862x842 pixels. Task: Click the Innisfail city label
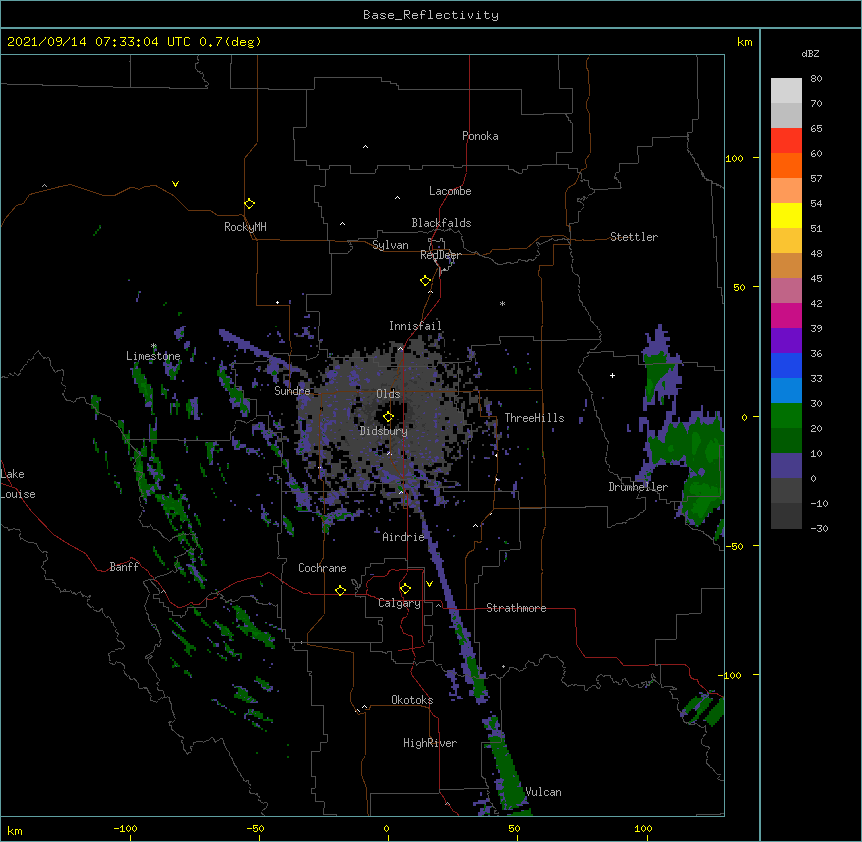[x=415, y=326]
